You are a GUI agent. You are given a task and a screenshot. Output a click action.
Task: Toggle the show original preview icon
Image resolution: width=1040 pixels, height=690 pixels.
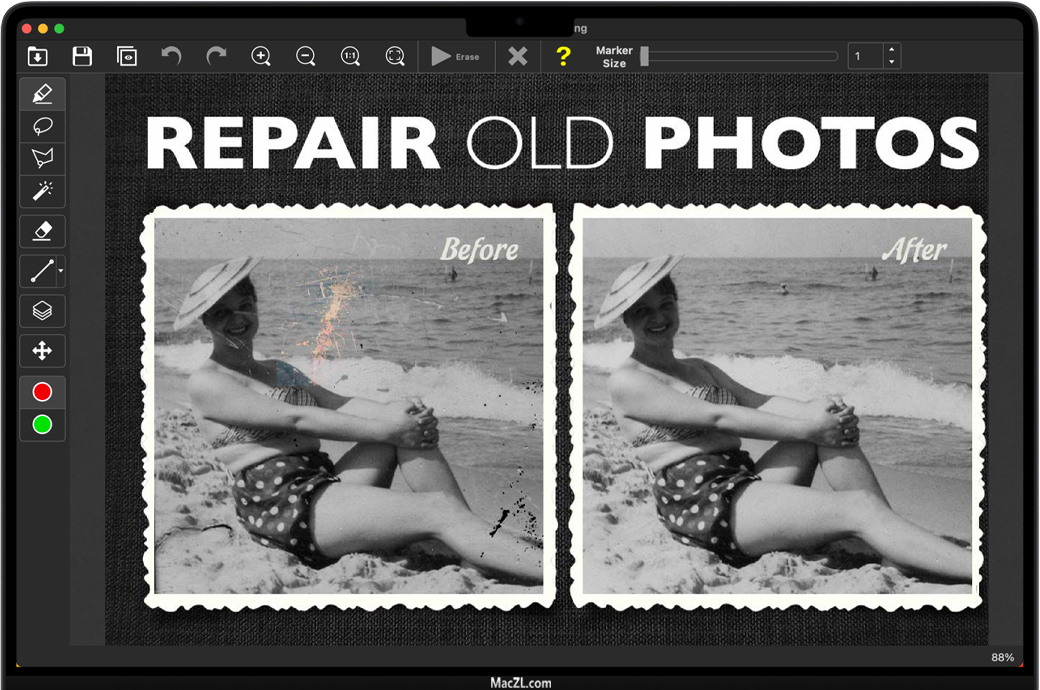(127, 57)
